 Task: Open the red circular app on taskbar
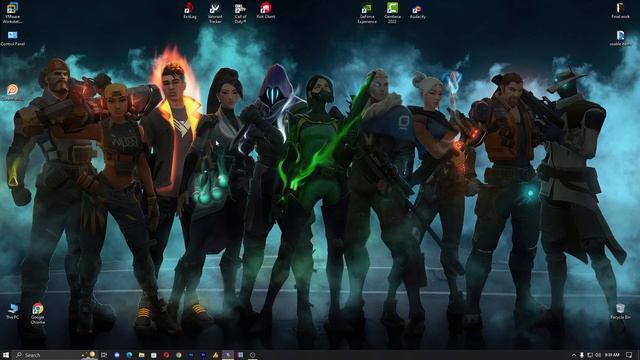click(166, 355)
